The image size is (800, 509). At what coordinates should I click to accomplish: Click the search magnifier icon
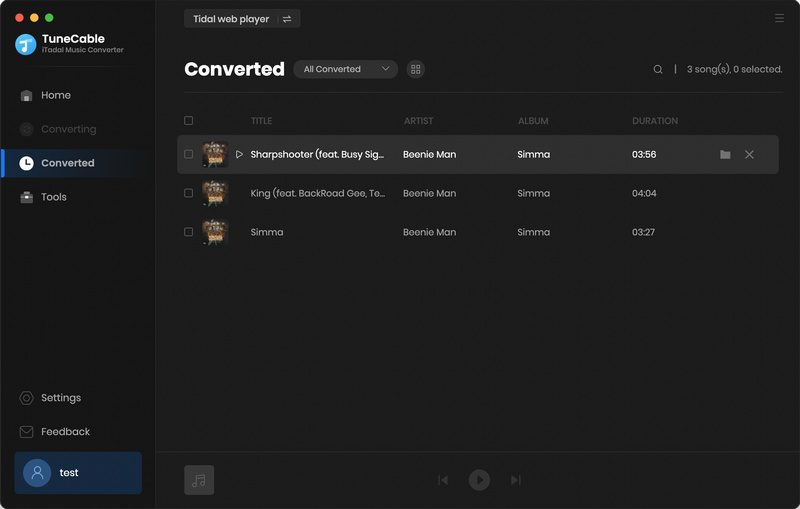658,69
